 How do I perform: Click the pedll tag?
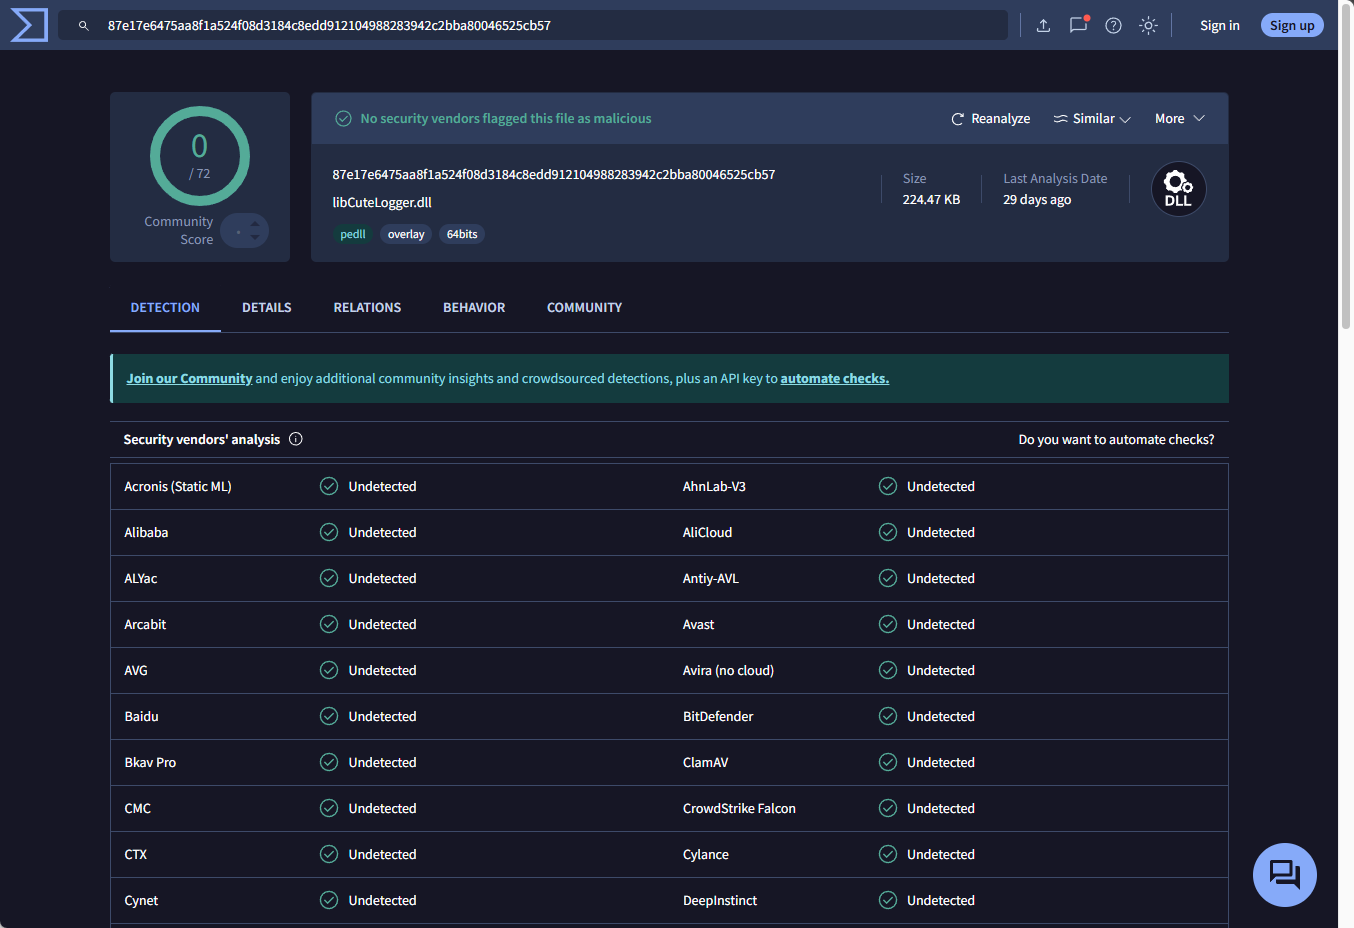(353, 234)
